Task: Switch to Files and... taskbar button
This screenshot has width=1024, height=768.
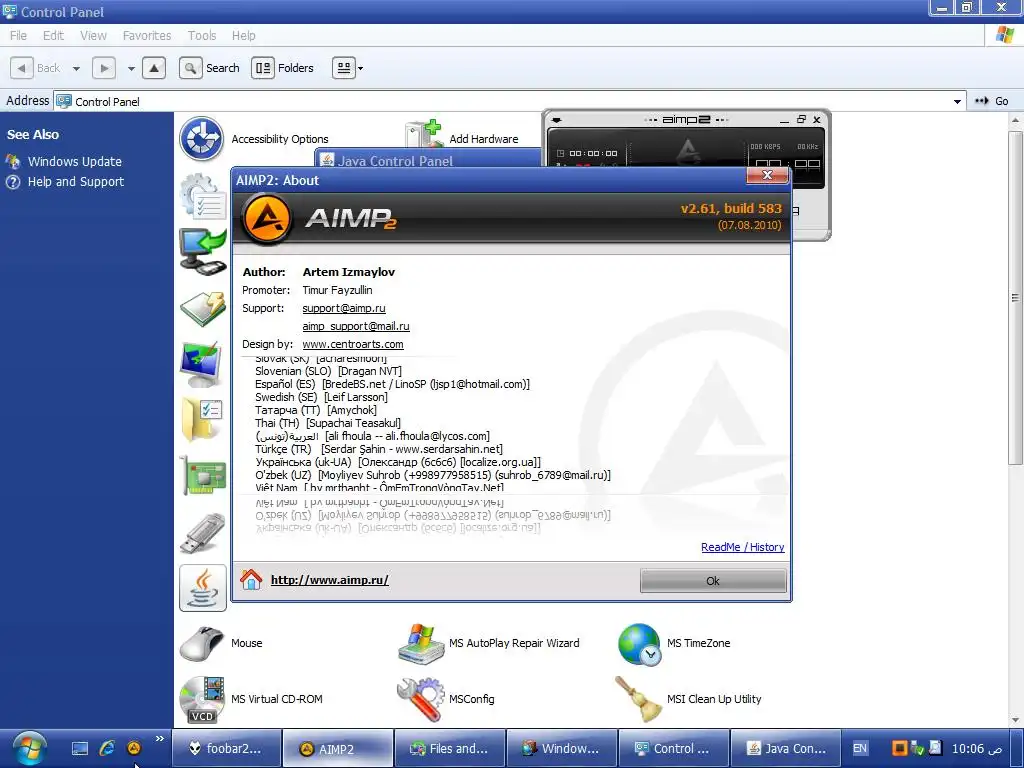Action: [449, 748]
